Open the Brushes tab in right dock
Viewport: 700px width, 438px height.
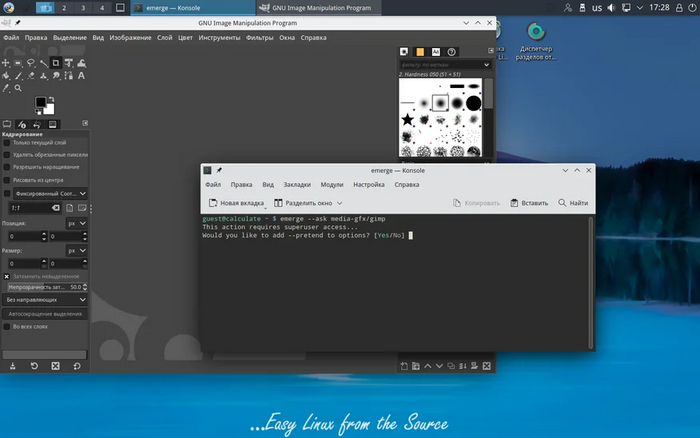404,52
